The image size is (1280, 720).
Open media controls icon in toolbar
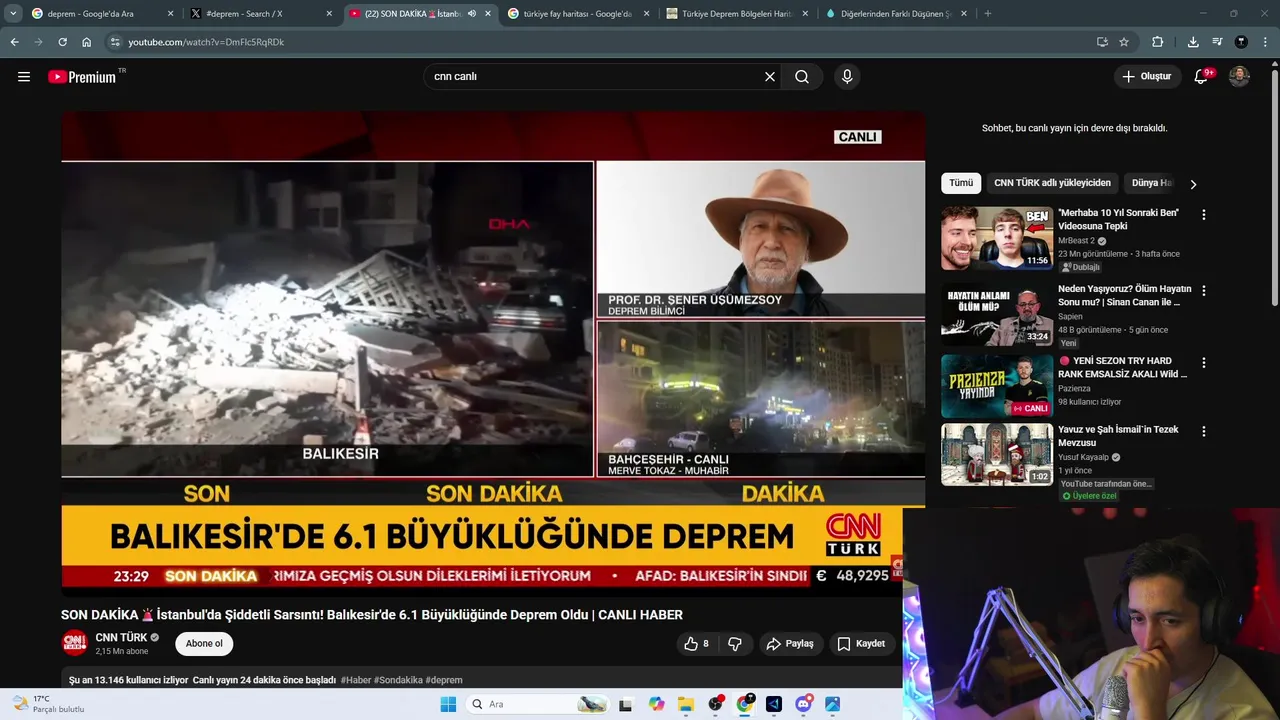1217,42
